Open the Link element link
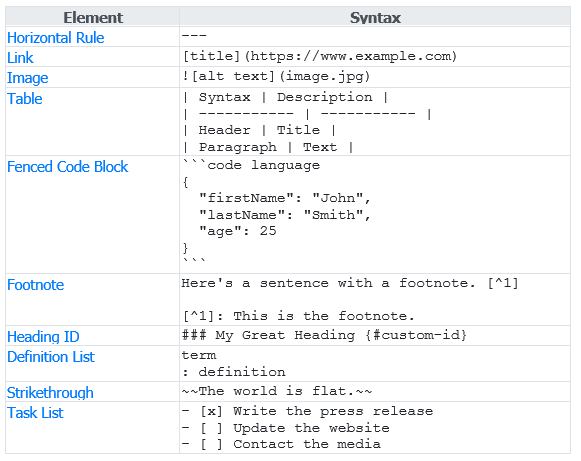This screenshot has width=581, height=461. [20, 58]
